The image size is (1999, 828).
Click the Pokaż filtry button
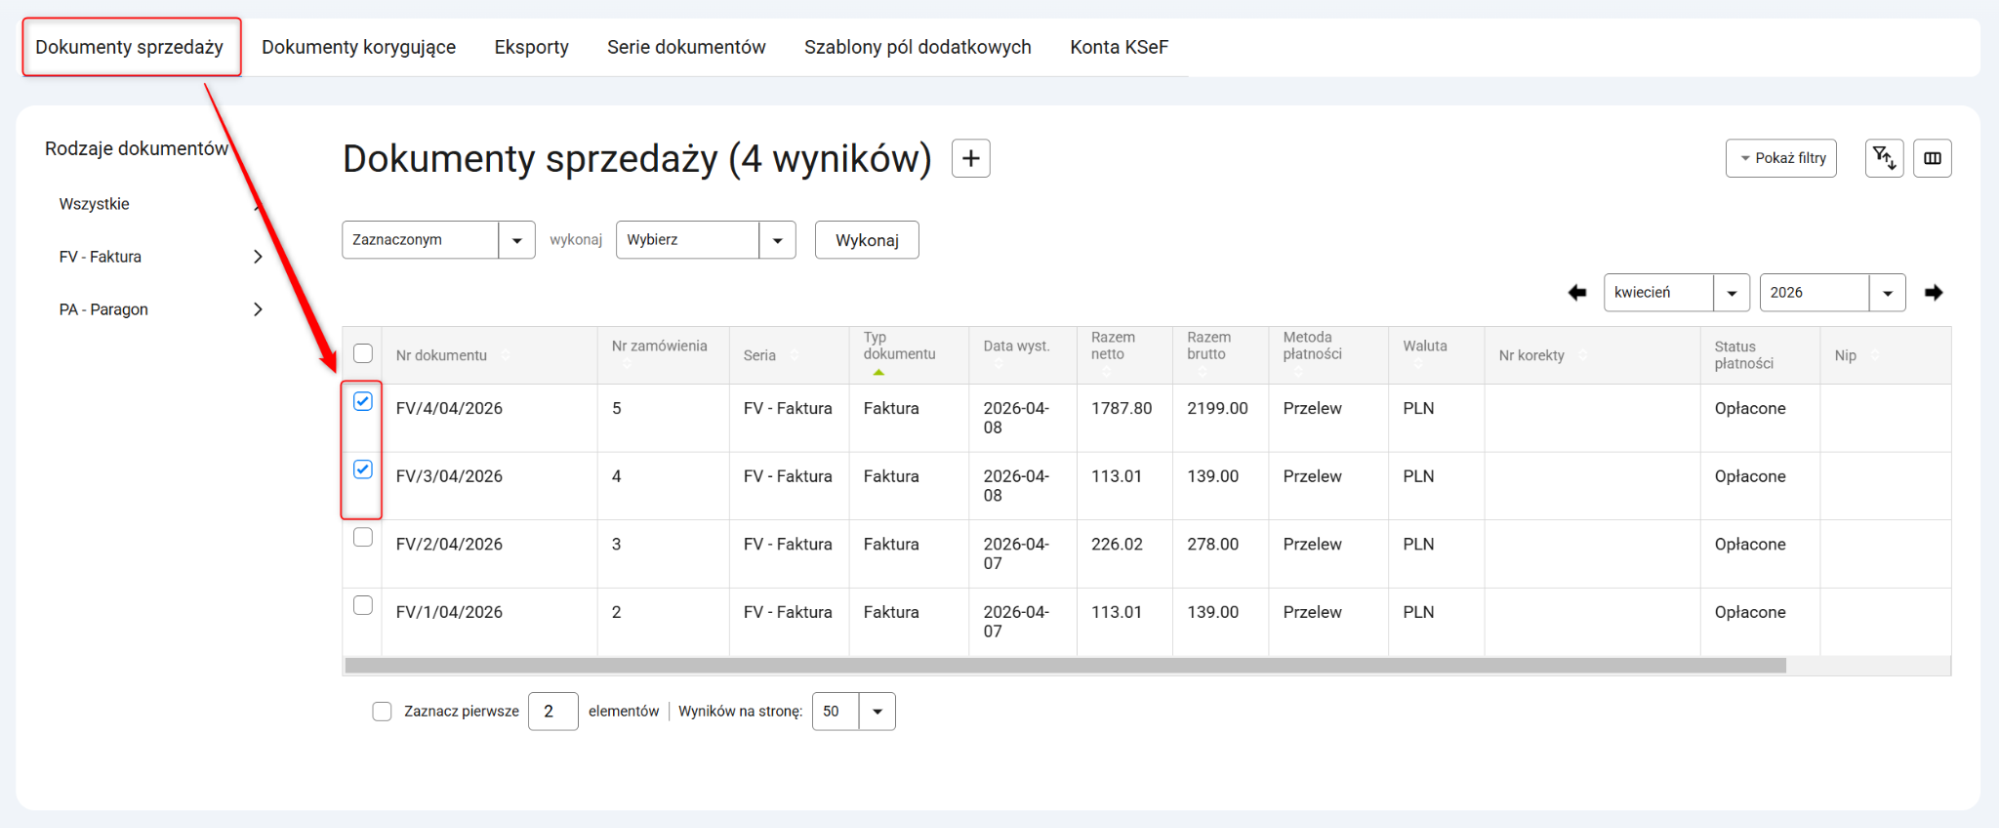[1780, 158]
